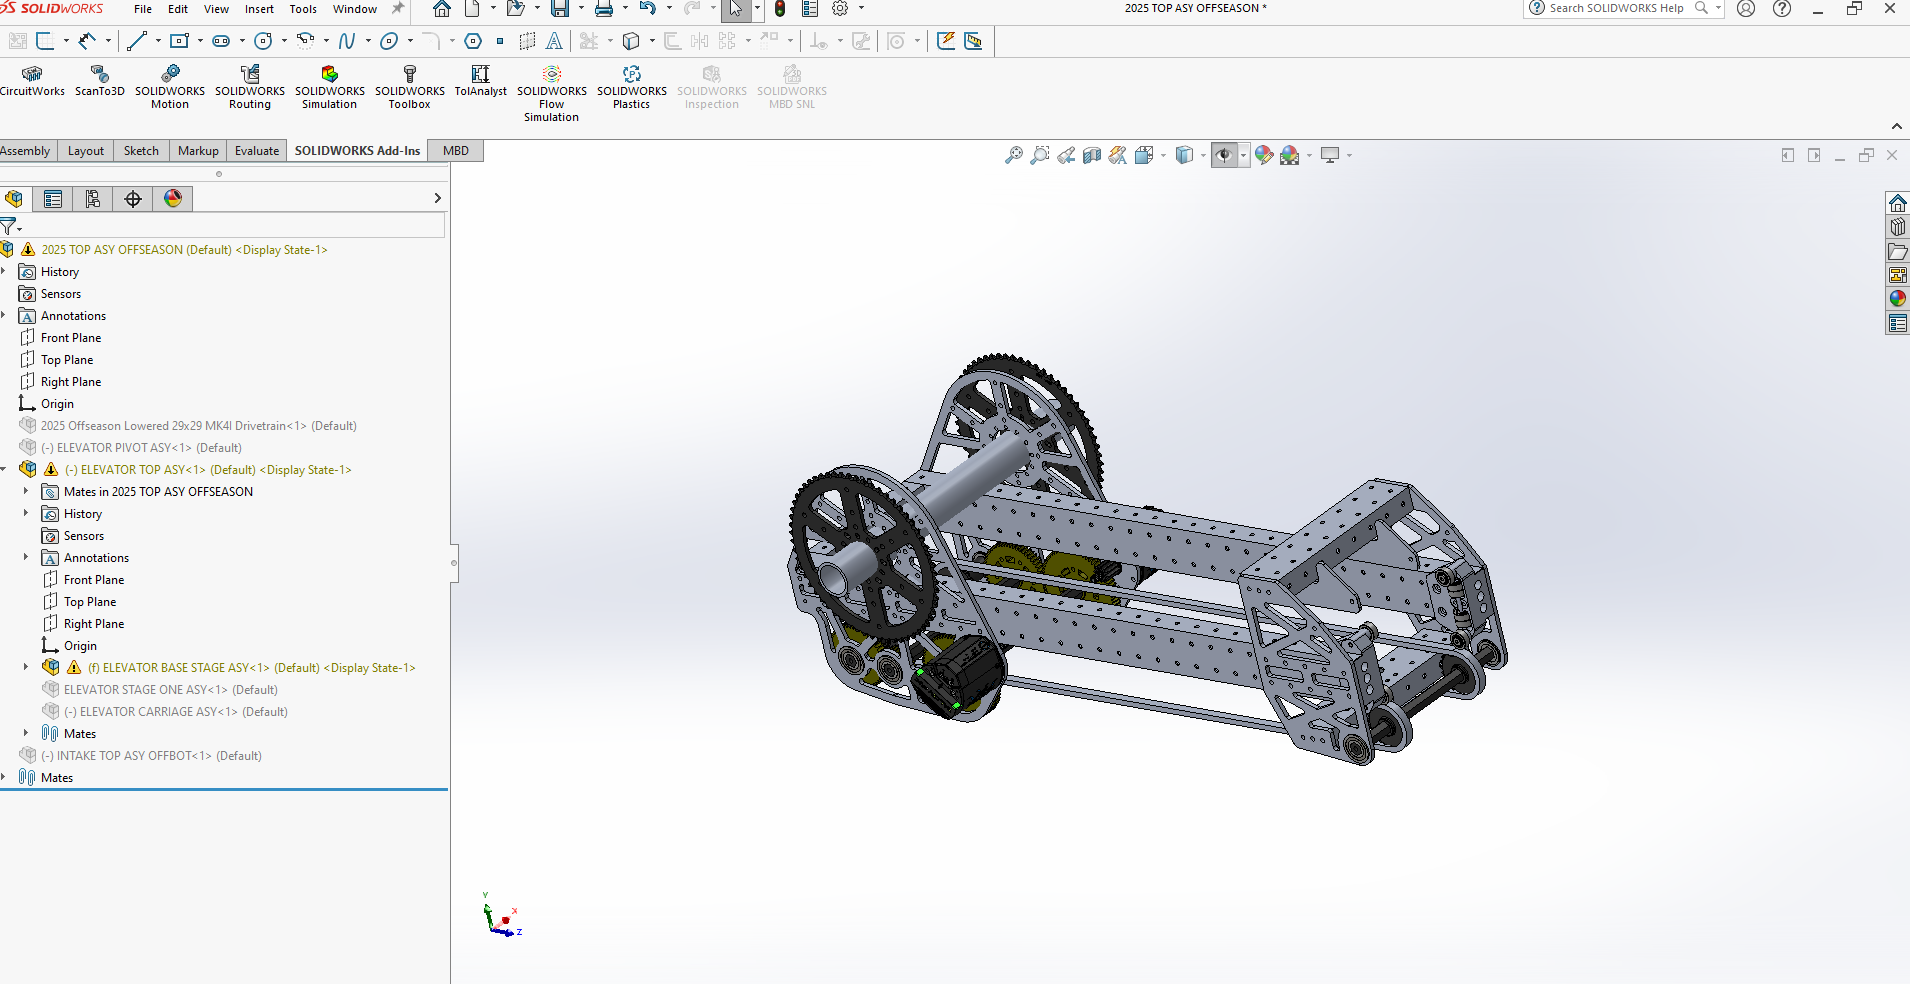Open the DisplayManager tab
This screenshot has height=984, width=1910.
(x=173, y=199)
